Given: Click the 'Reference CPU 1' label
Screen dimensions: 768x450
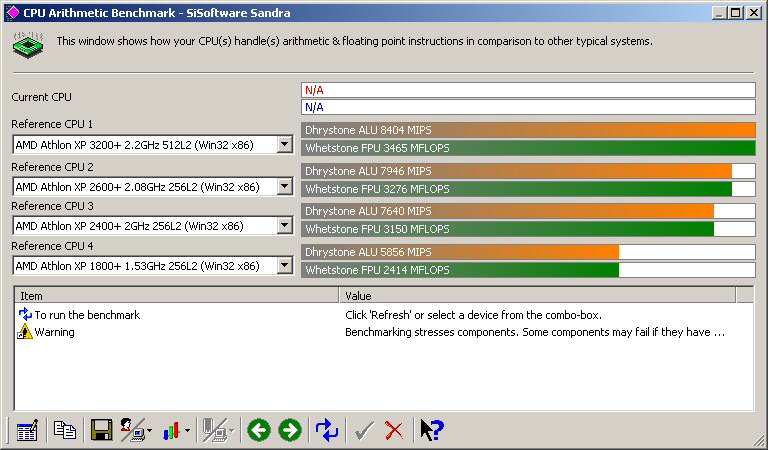Looking at the screenshot, I should pos(52,124).
